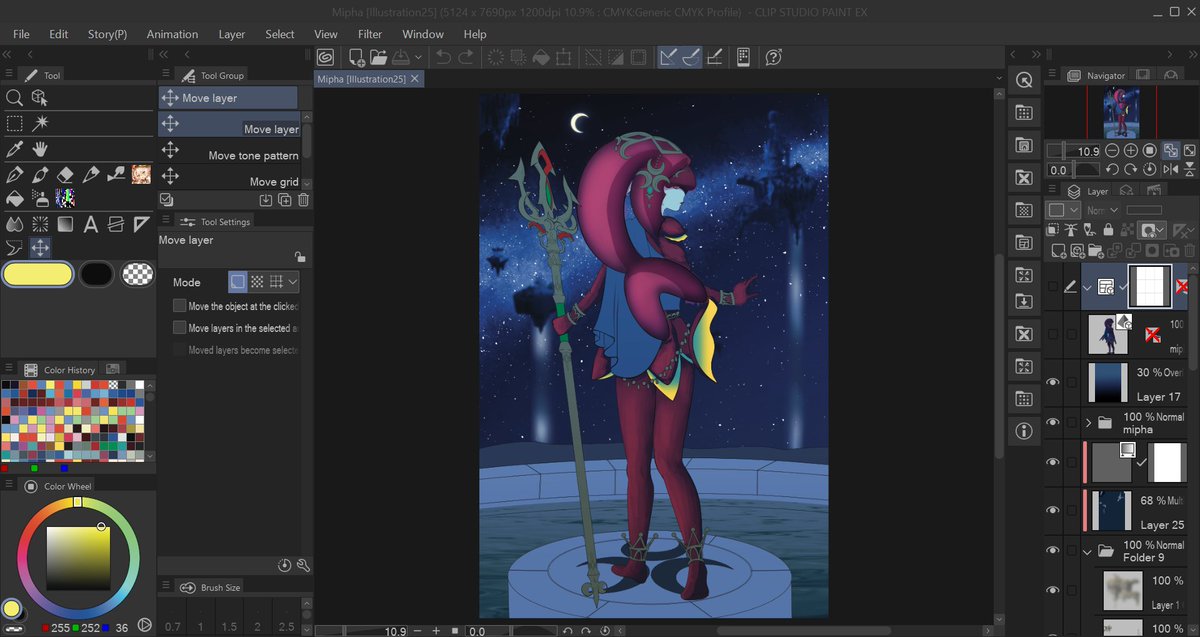Toggle snap to grid in command bar

715,58
